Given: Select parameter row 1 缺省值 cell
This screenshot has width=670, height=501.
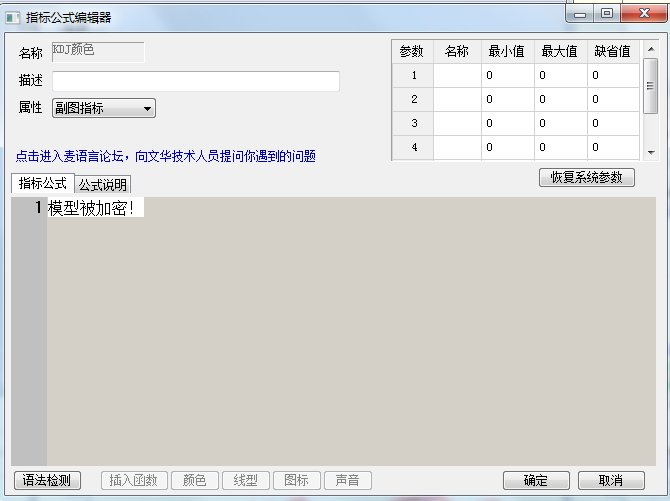Looking at the screenshot, I should click(614, 76).
